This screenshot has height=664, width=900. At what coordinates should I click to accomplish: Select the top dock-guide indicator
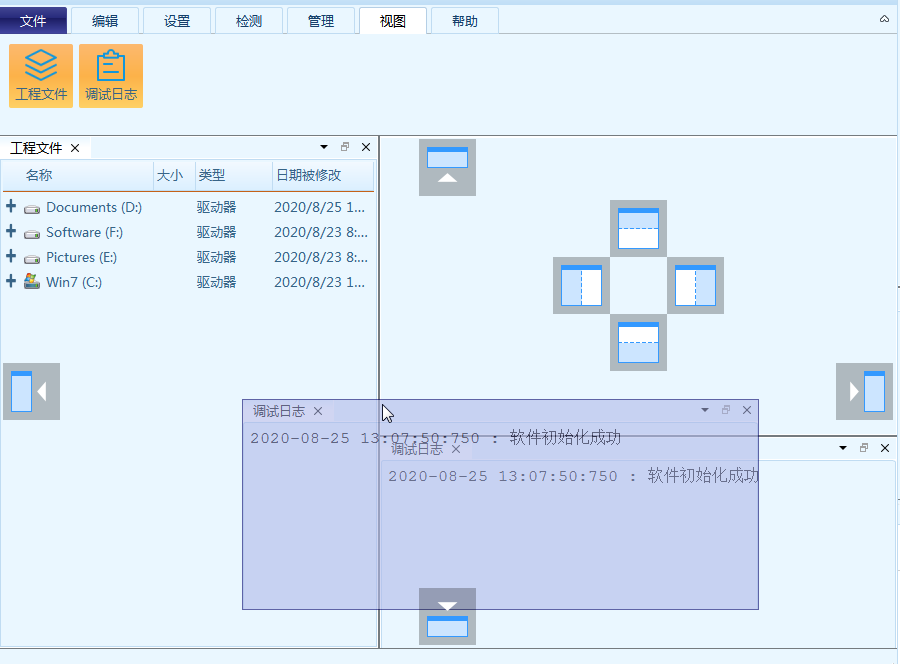[x=637, y=228]
